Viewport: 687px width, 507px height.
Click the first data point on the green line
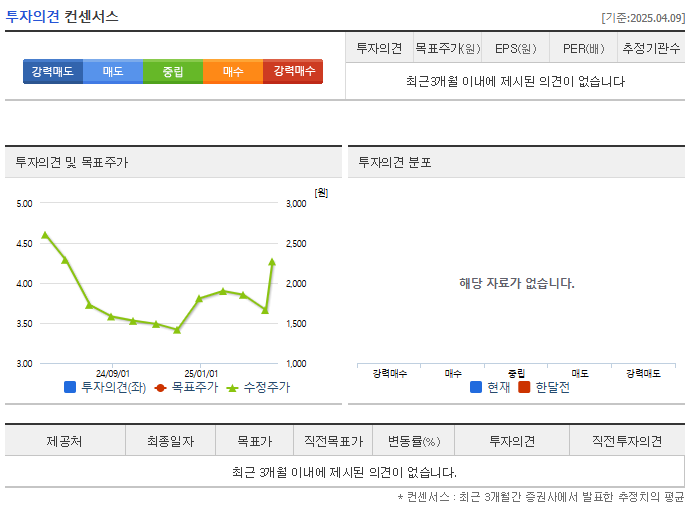click(45, 235)
